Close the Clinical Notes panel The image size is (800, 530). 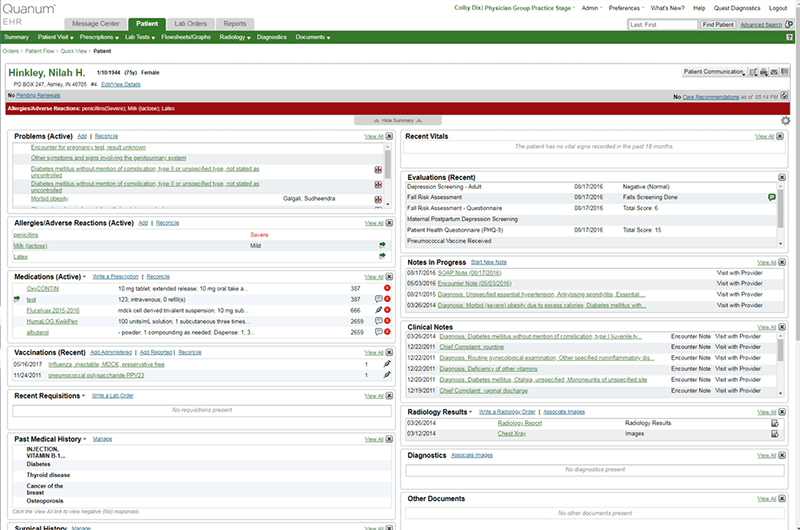coord(782,327)
